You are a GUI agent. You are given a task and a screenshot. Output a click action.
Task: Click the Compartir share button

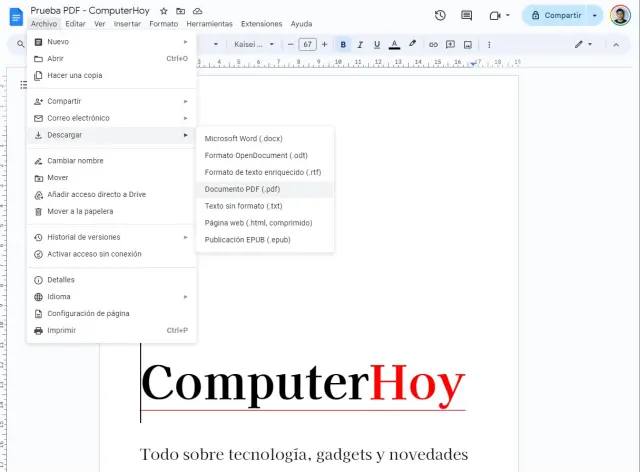pos(555,15)
